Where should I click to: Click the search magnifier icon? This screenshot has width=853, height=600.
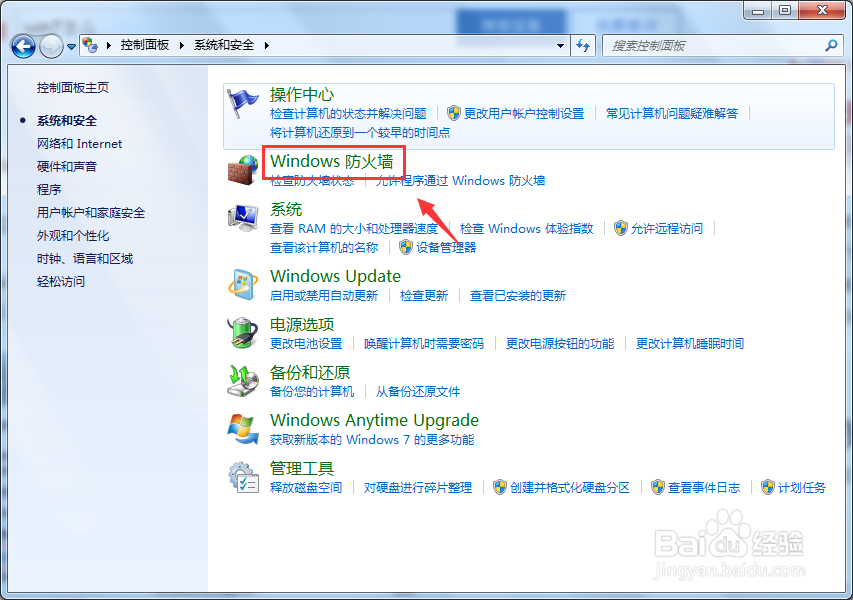(831, 46)
